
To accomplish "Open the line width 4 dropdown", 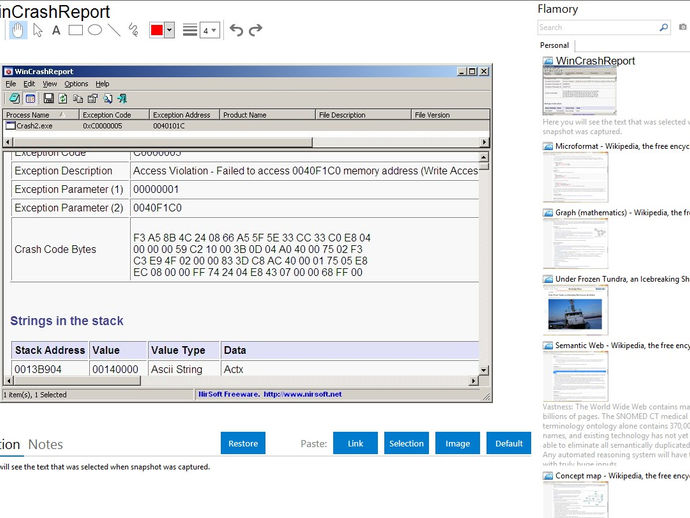I will tap(210, 30).
